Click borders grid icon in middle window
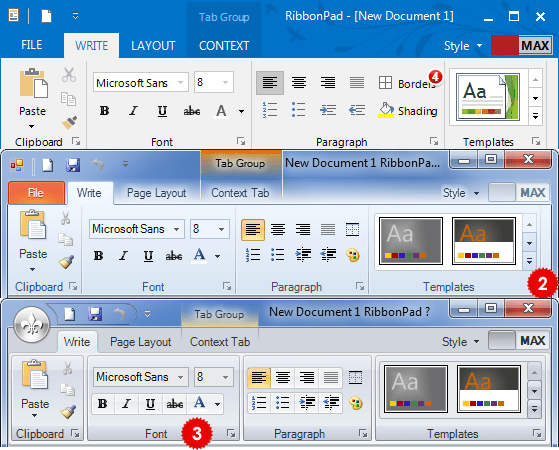The image size is (559, 450). point(353,229)
